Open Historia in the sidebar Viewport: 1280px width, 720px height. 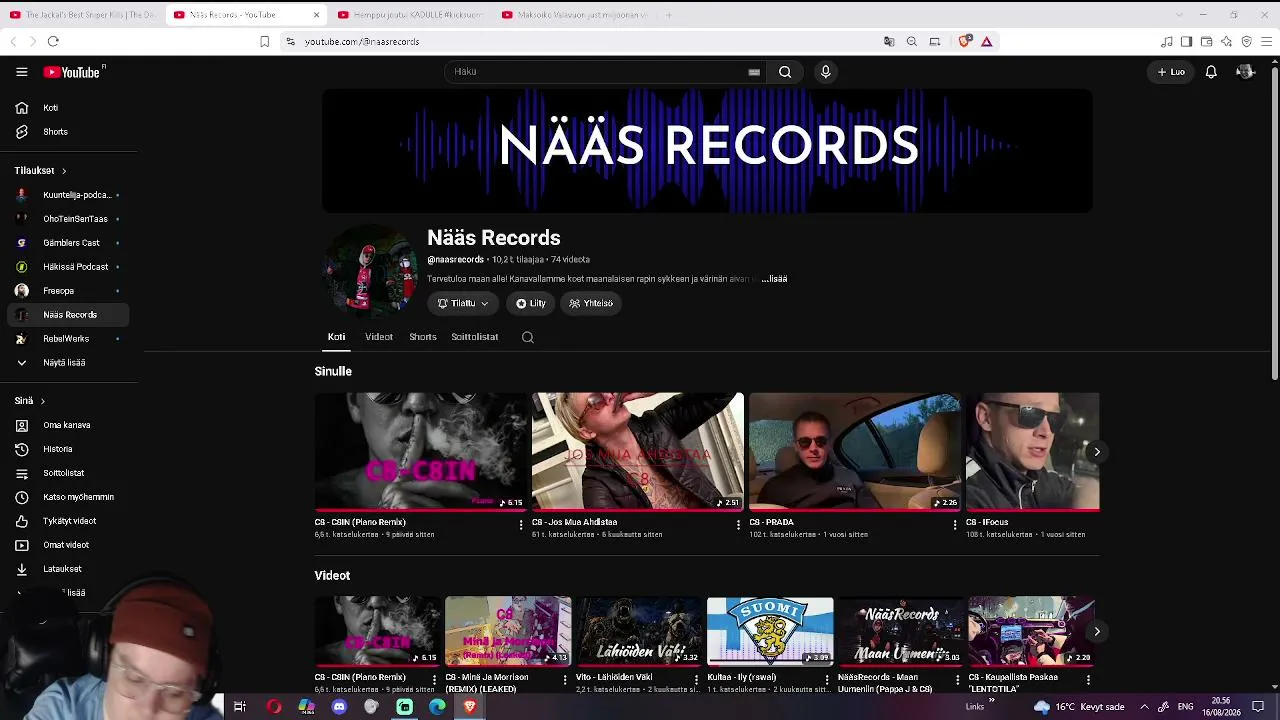(x=68, y=449)
